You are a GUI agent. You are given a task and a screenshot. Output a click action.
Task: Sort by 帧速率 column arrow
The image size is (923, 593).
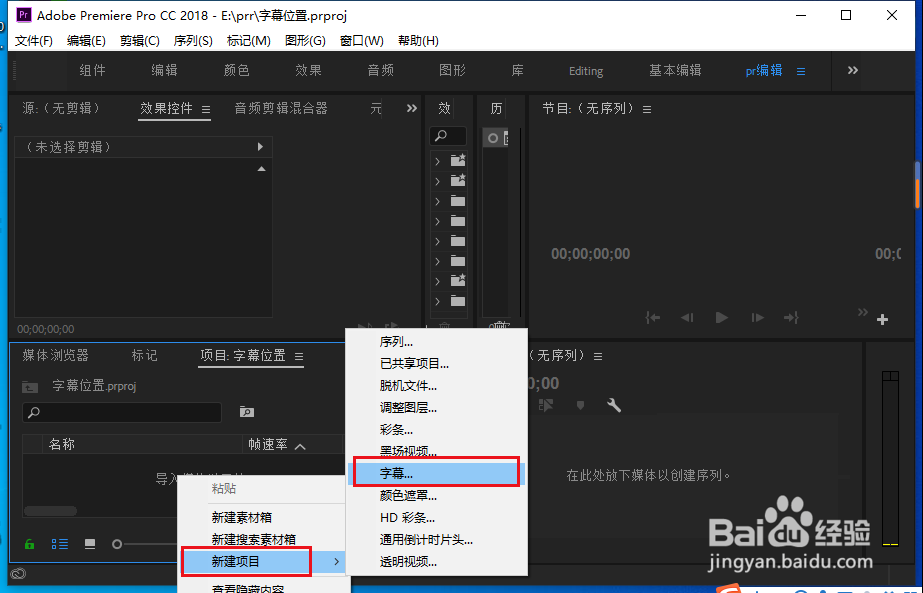point(300,446)
